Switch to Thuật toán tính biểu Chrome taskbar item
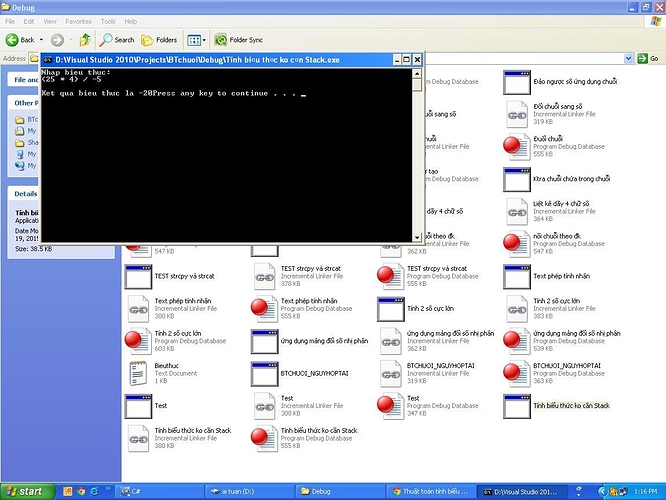Image resolution: width=666 pixels, height=500 pixels. [x=430, y=492]
